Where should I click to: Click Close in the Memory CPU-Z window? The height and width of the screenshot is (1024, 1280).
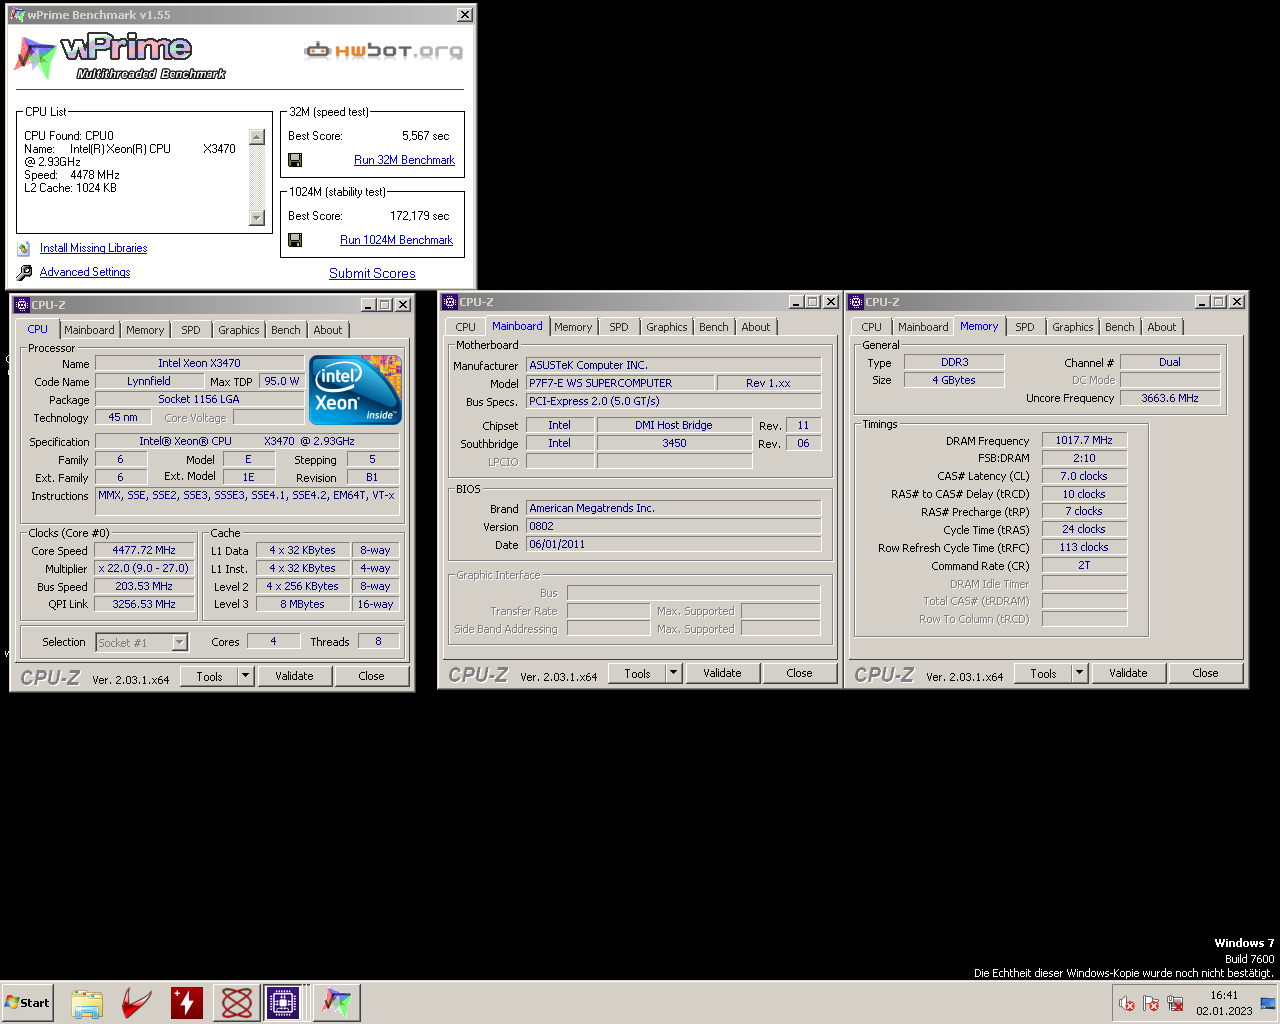click(1205, 673)
